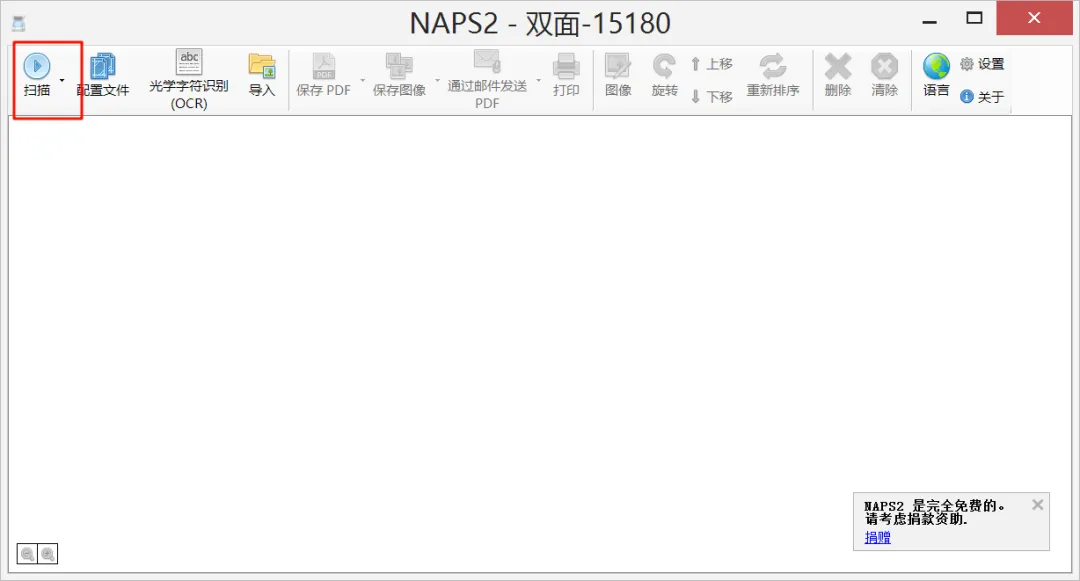
Task: Open the 语言 language menu
Action: point(936,75)
